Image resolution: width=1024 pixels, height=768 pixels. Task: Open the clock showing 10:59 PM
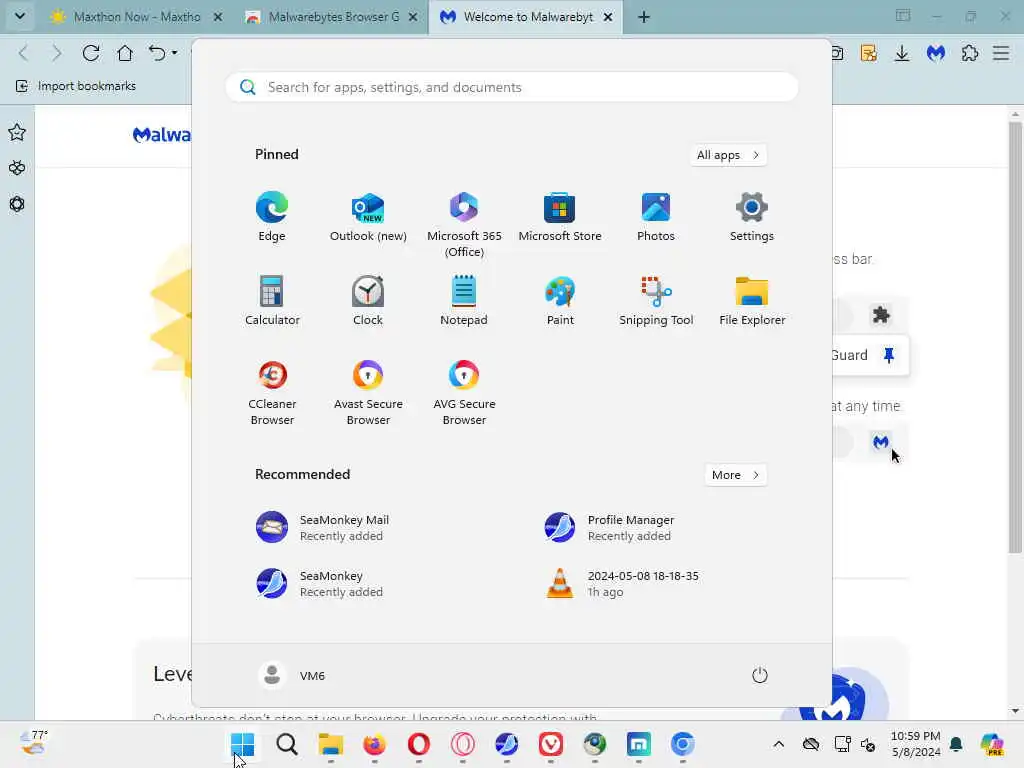click(x=916, y=744)
